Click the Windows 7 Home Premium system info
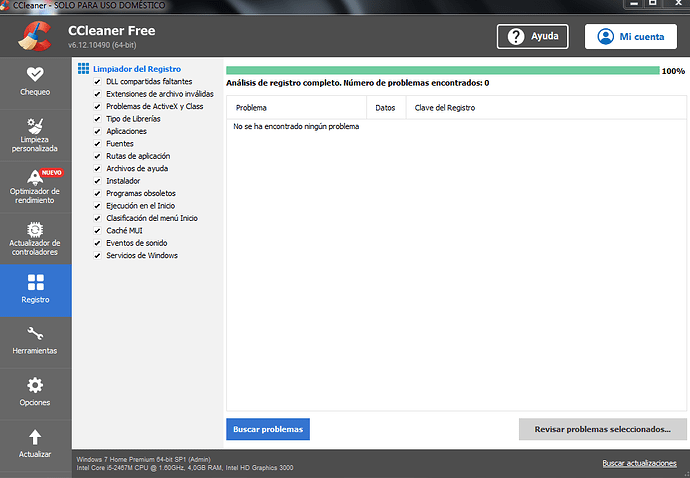 pyautogui.click(x=143, y=459)
